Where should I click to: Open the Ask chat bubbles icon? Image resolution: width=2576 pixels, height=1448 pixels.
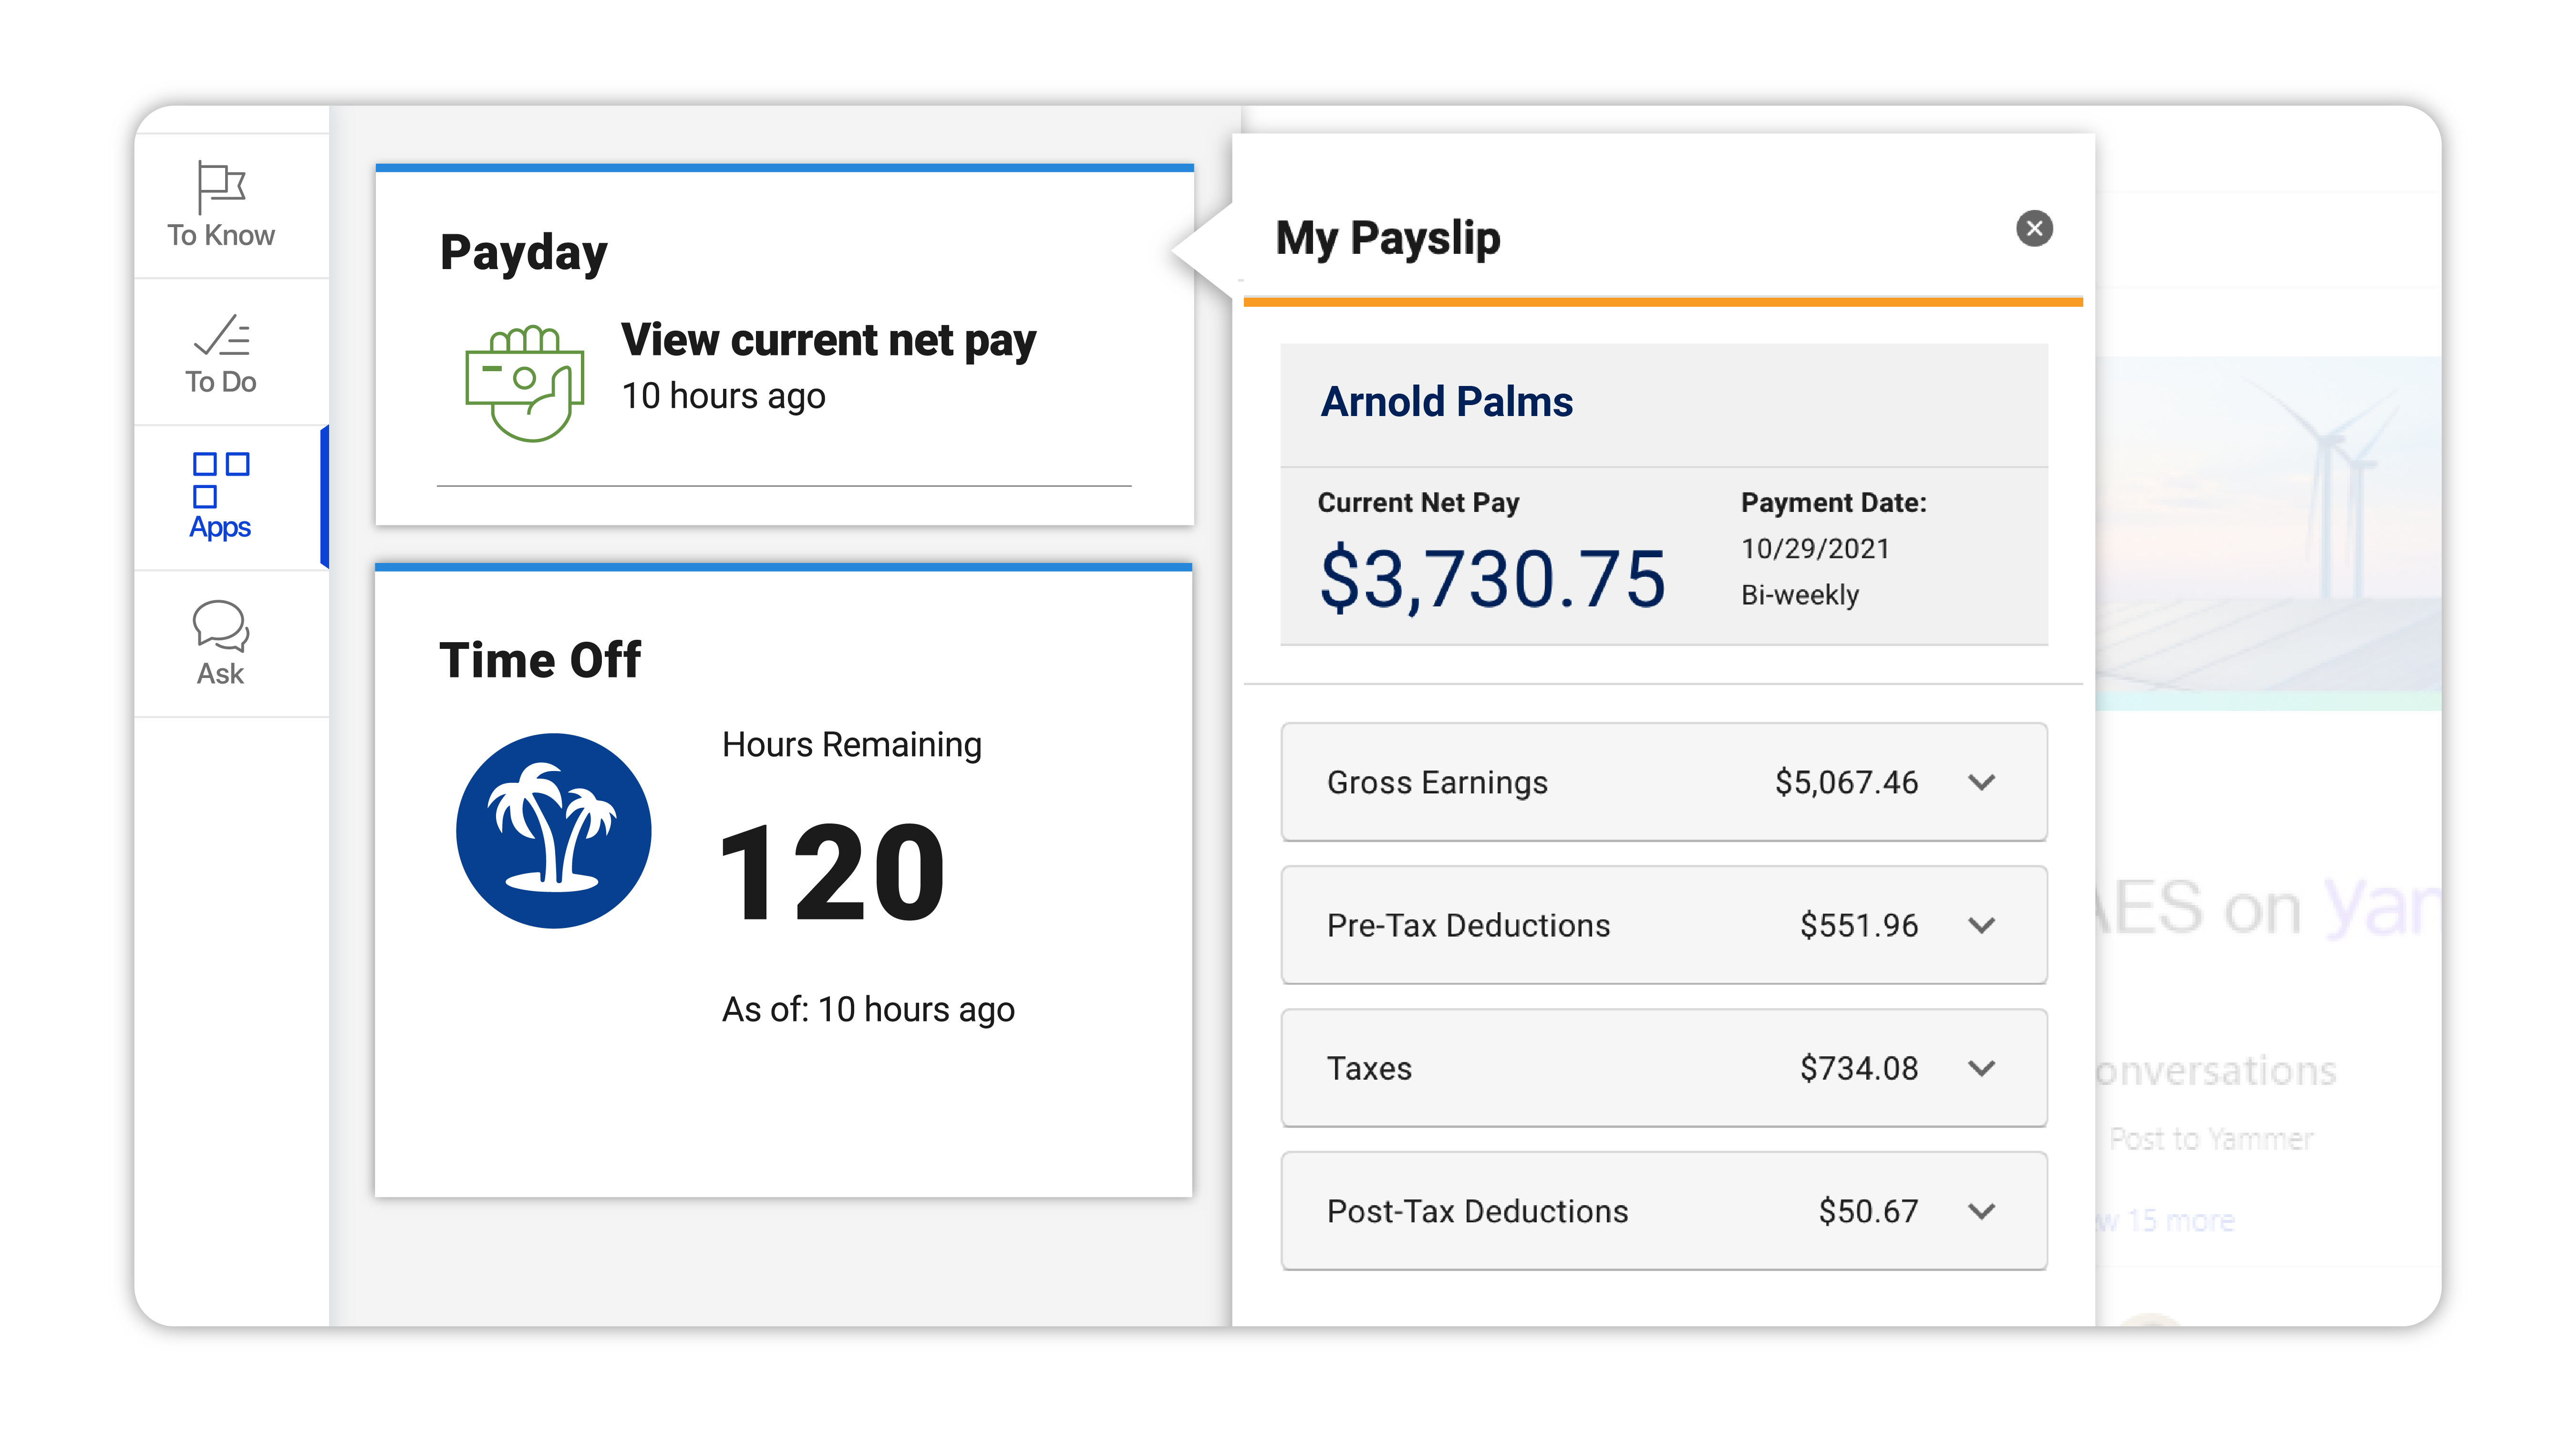pyautogui.click(x=220, y=626)
